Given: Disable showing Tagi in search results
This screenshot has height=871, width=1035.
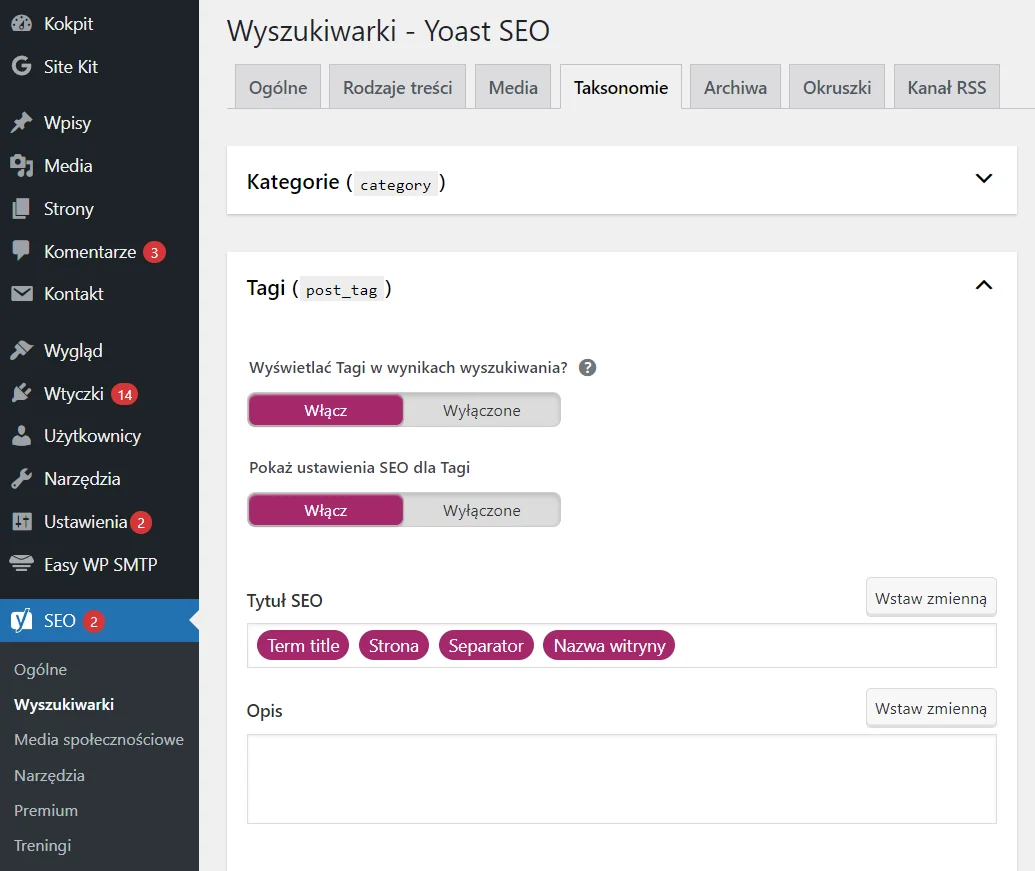Looking at the screenshot, I should (x=481, y=409).
